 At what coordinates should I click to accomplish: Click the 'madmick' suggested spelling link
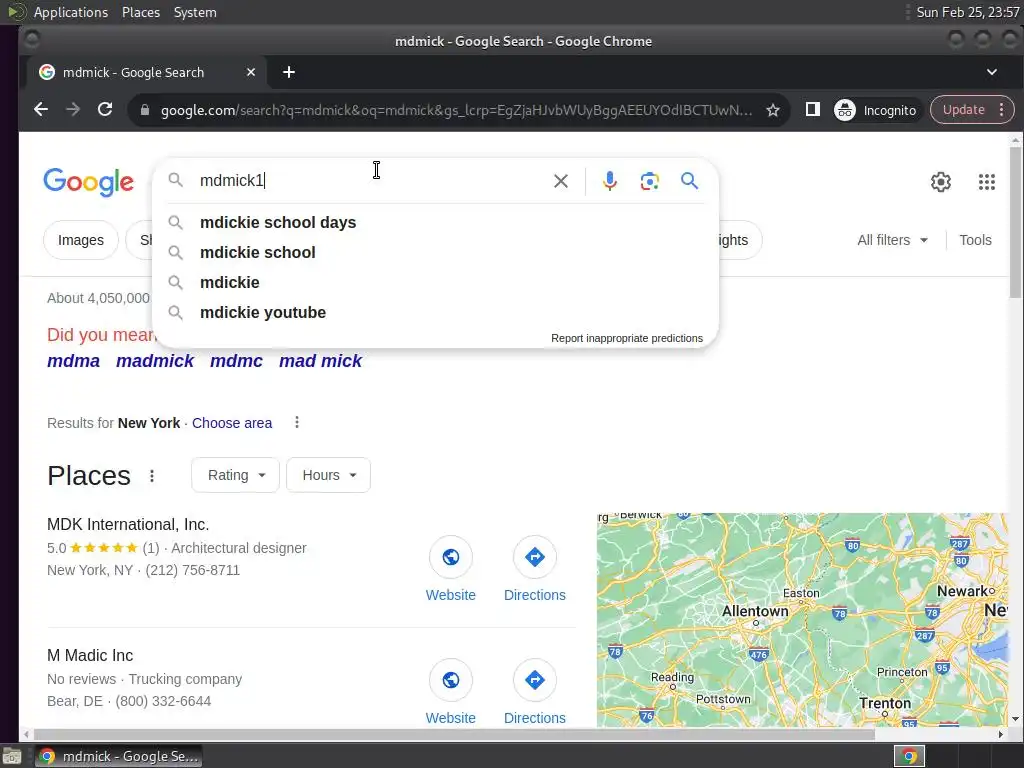tap(155, 361)
